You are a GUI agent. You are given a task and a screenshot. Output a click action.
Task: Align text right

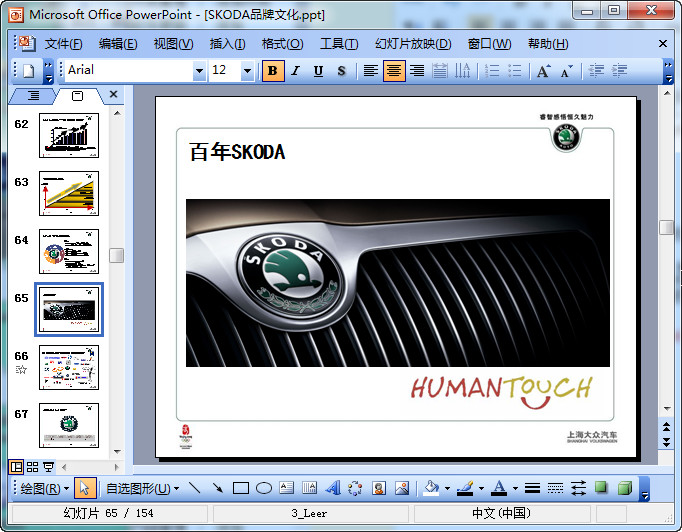point(417,71)
